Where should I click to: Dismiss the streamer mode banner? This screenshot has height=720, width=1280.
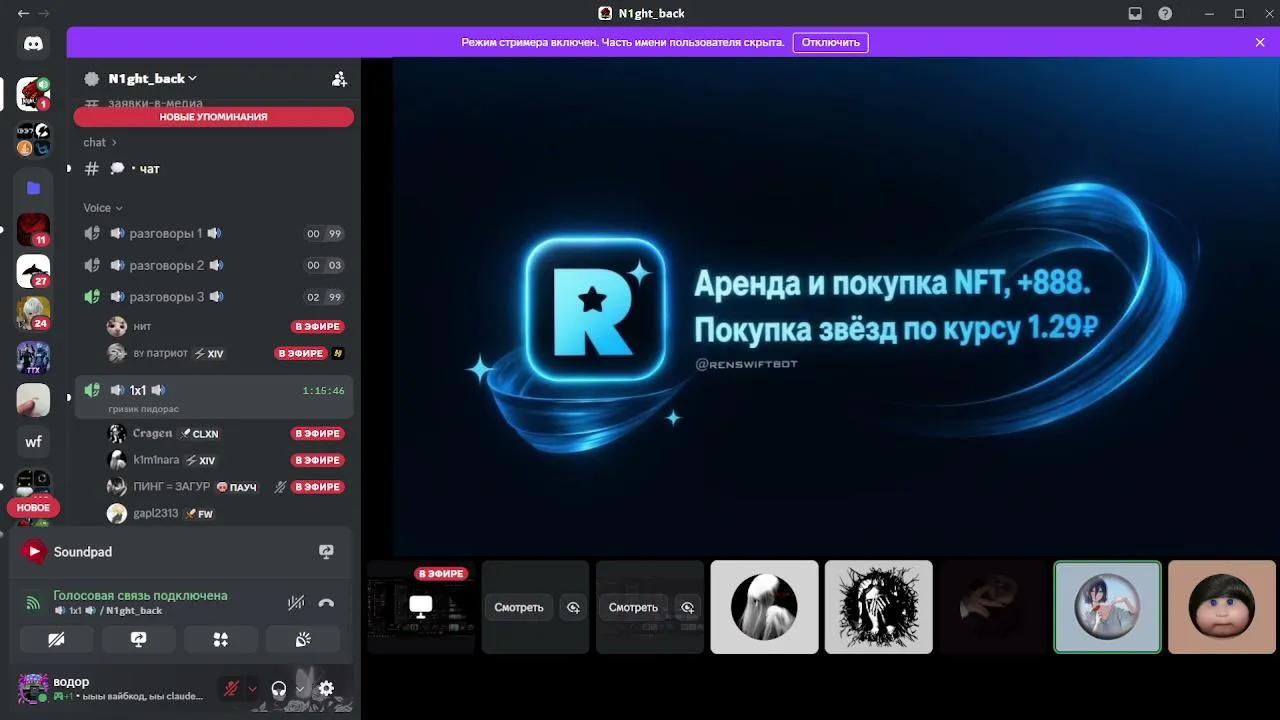pyautogui.click(x=1260, y=43)
